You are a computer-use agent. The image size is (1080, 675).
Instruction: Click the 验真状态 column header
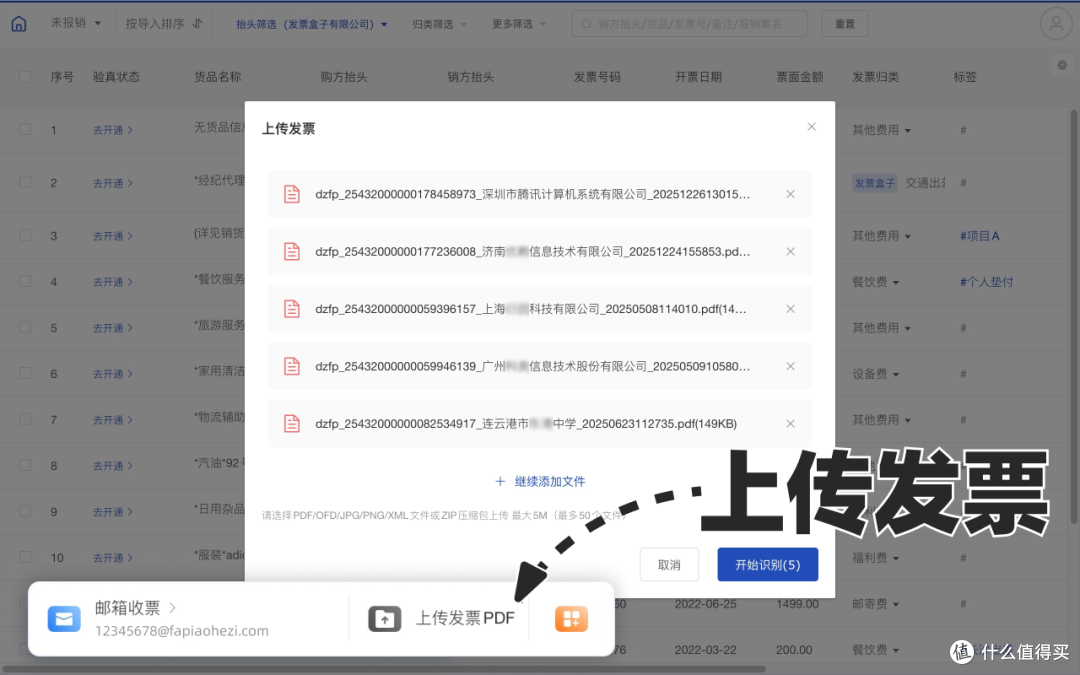pyautogui.click(x=116, y=76)
